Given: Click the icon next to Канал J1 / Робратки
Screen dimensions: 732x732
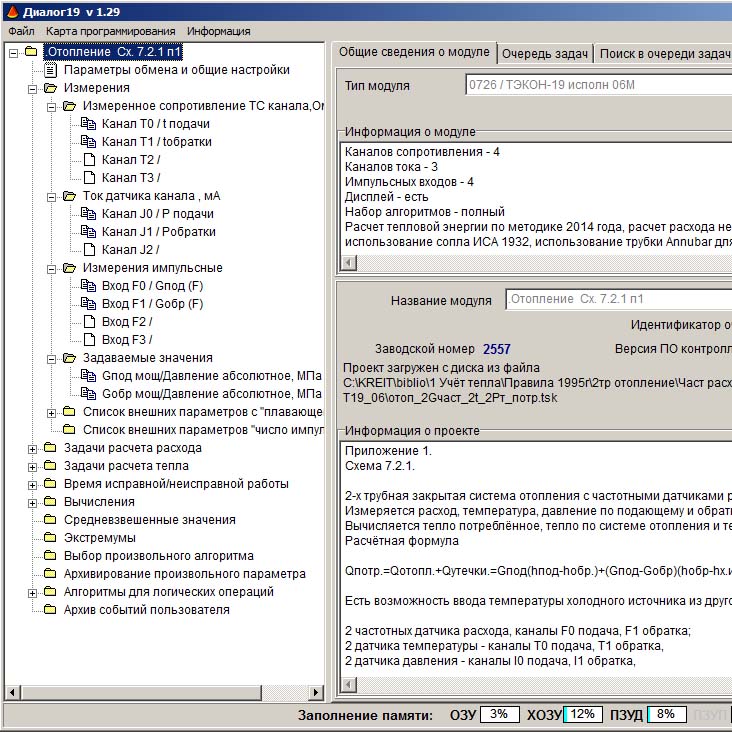Looking at the screenshot, I should pyautogui.click(x=88, y=232).
